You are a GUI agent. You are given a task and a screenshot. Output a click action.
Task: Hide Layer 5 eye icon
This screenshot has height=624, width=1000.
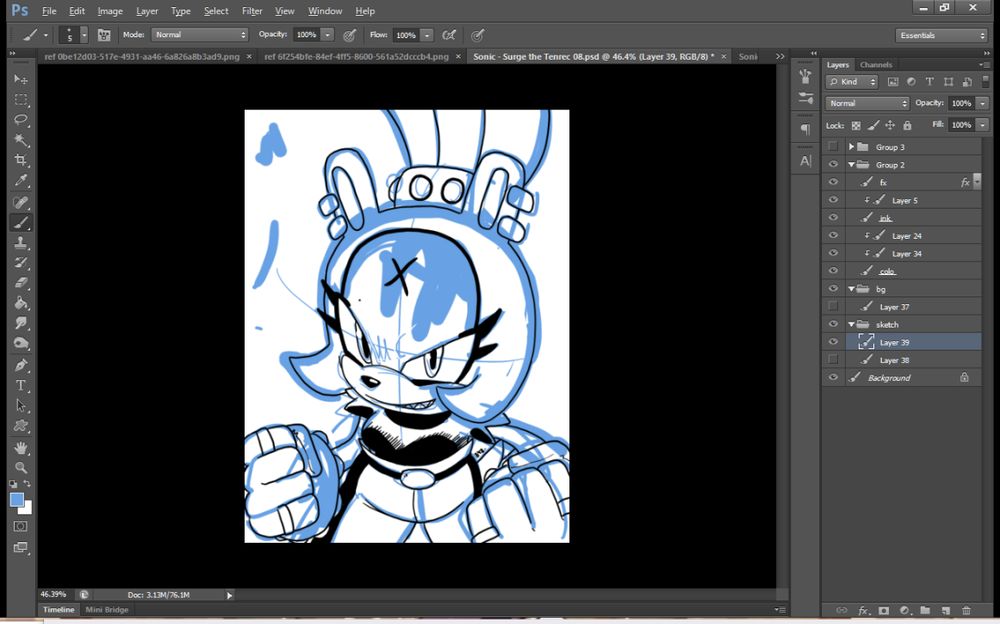click(833, 200)
